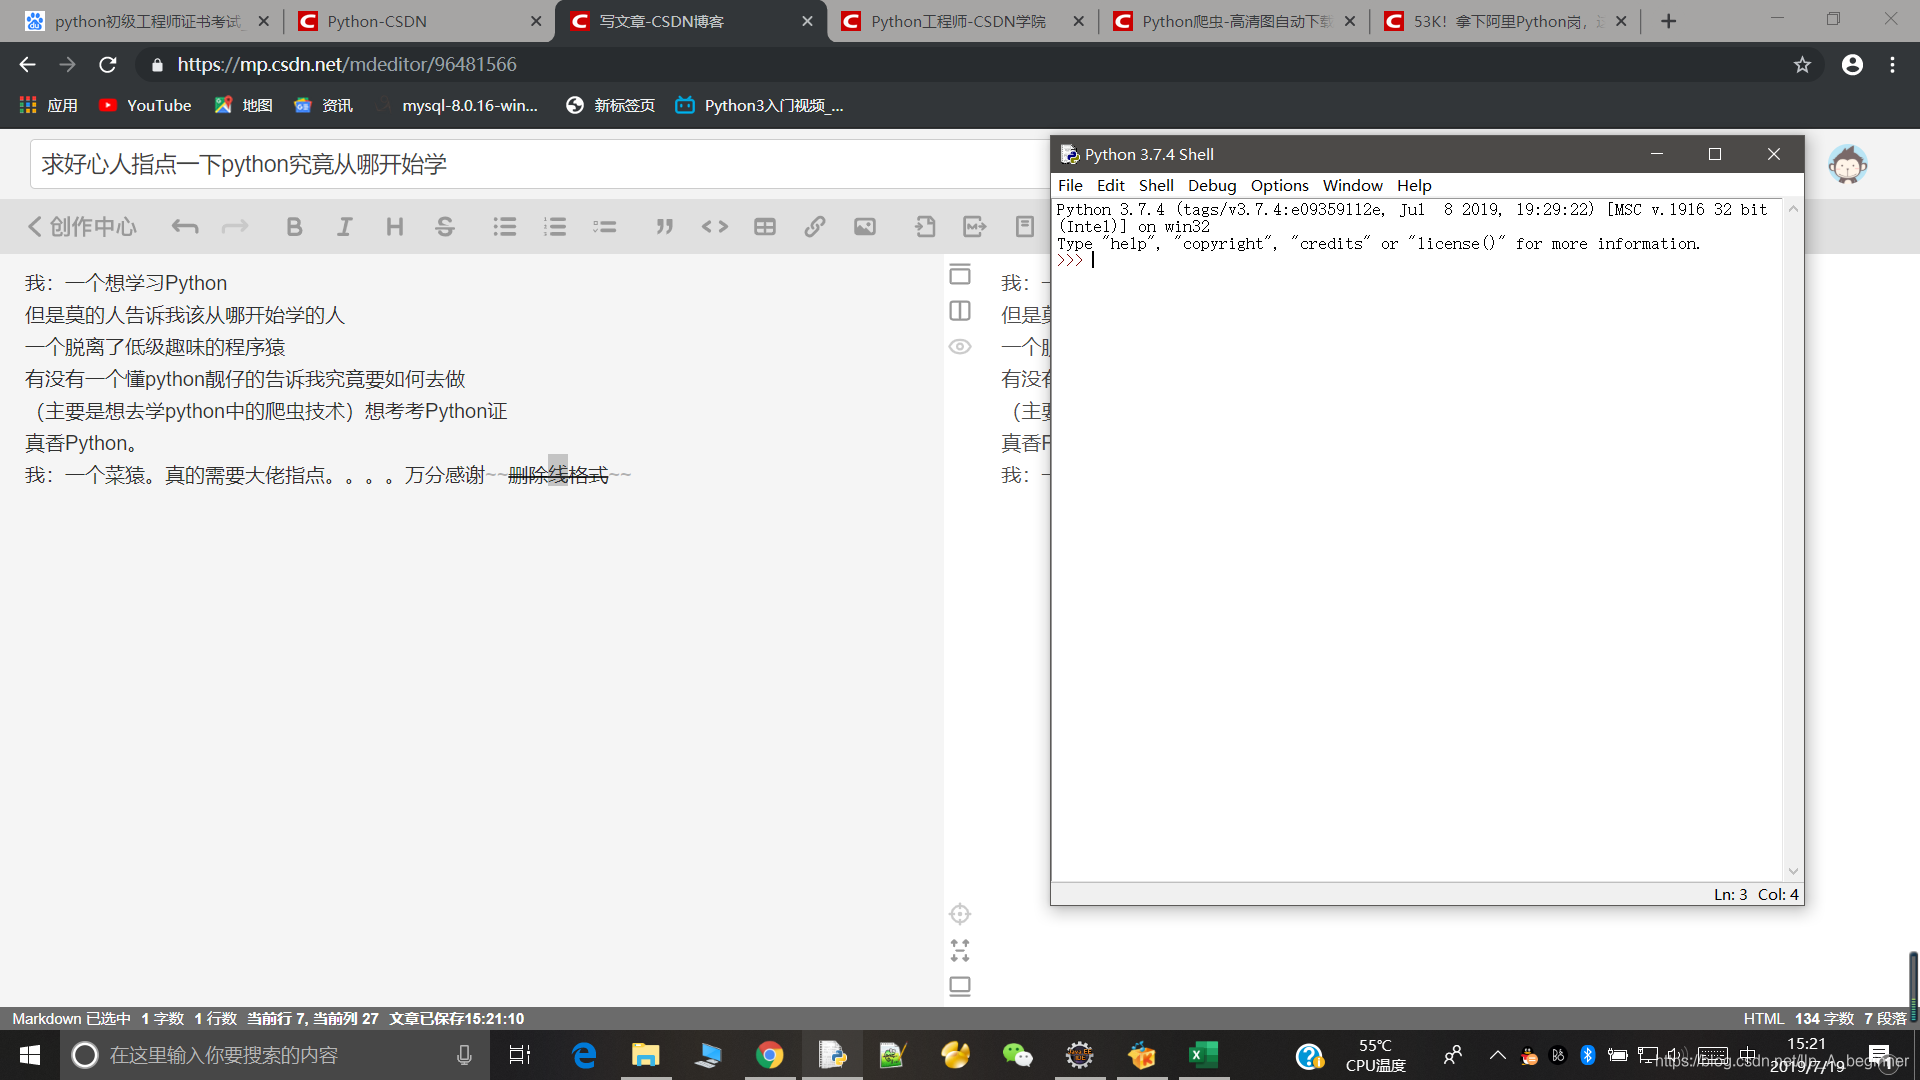
Task: Click the Insert Link icon
Action: pos(815,225)
